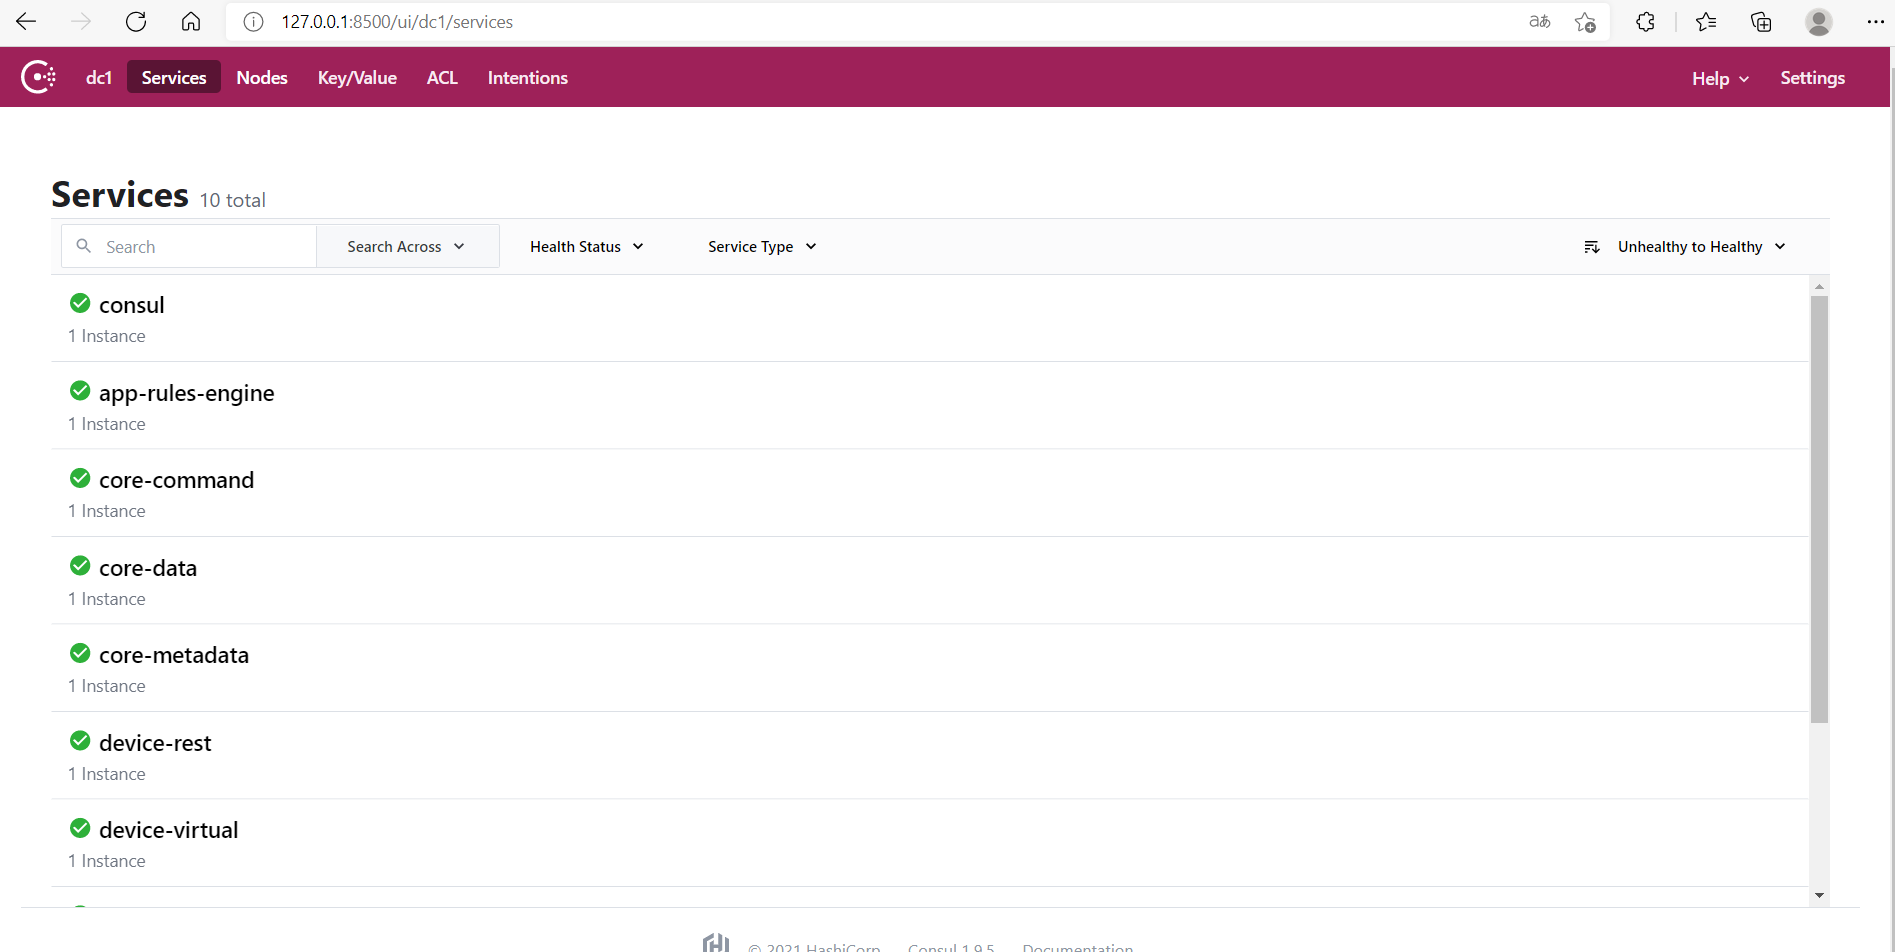The image size is (1895, 952).
Task: Open the browser home icon
Action: [x=191, y=21]
